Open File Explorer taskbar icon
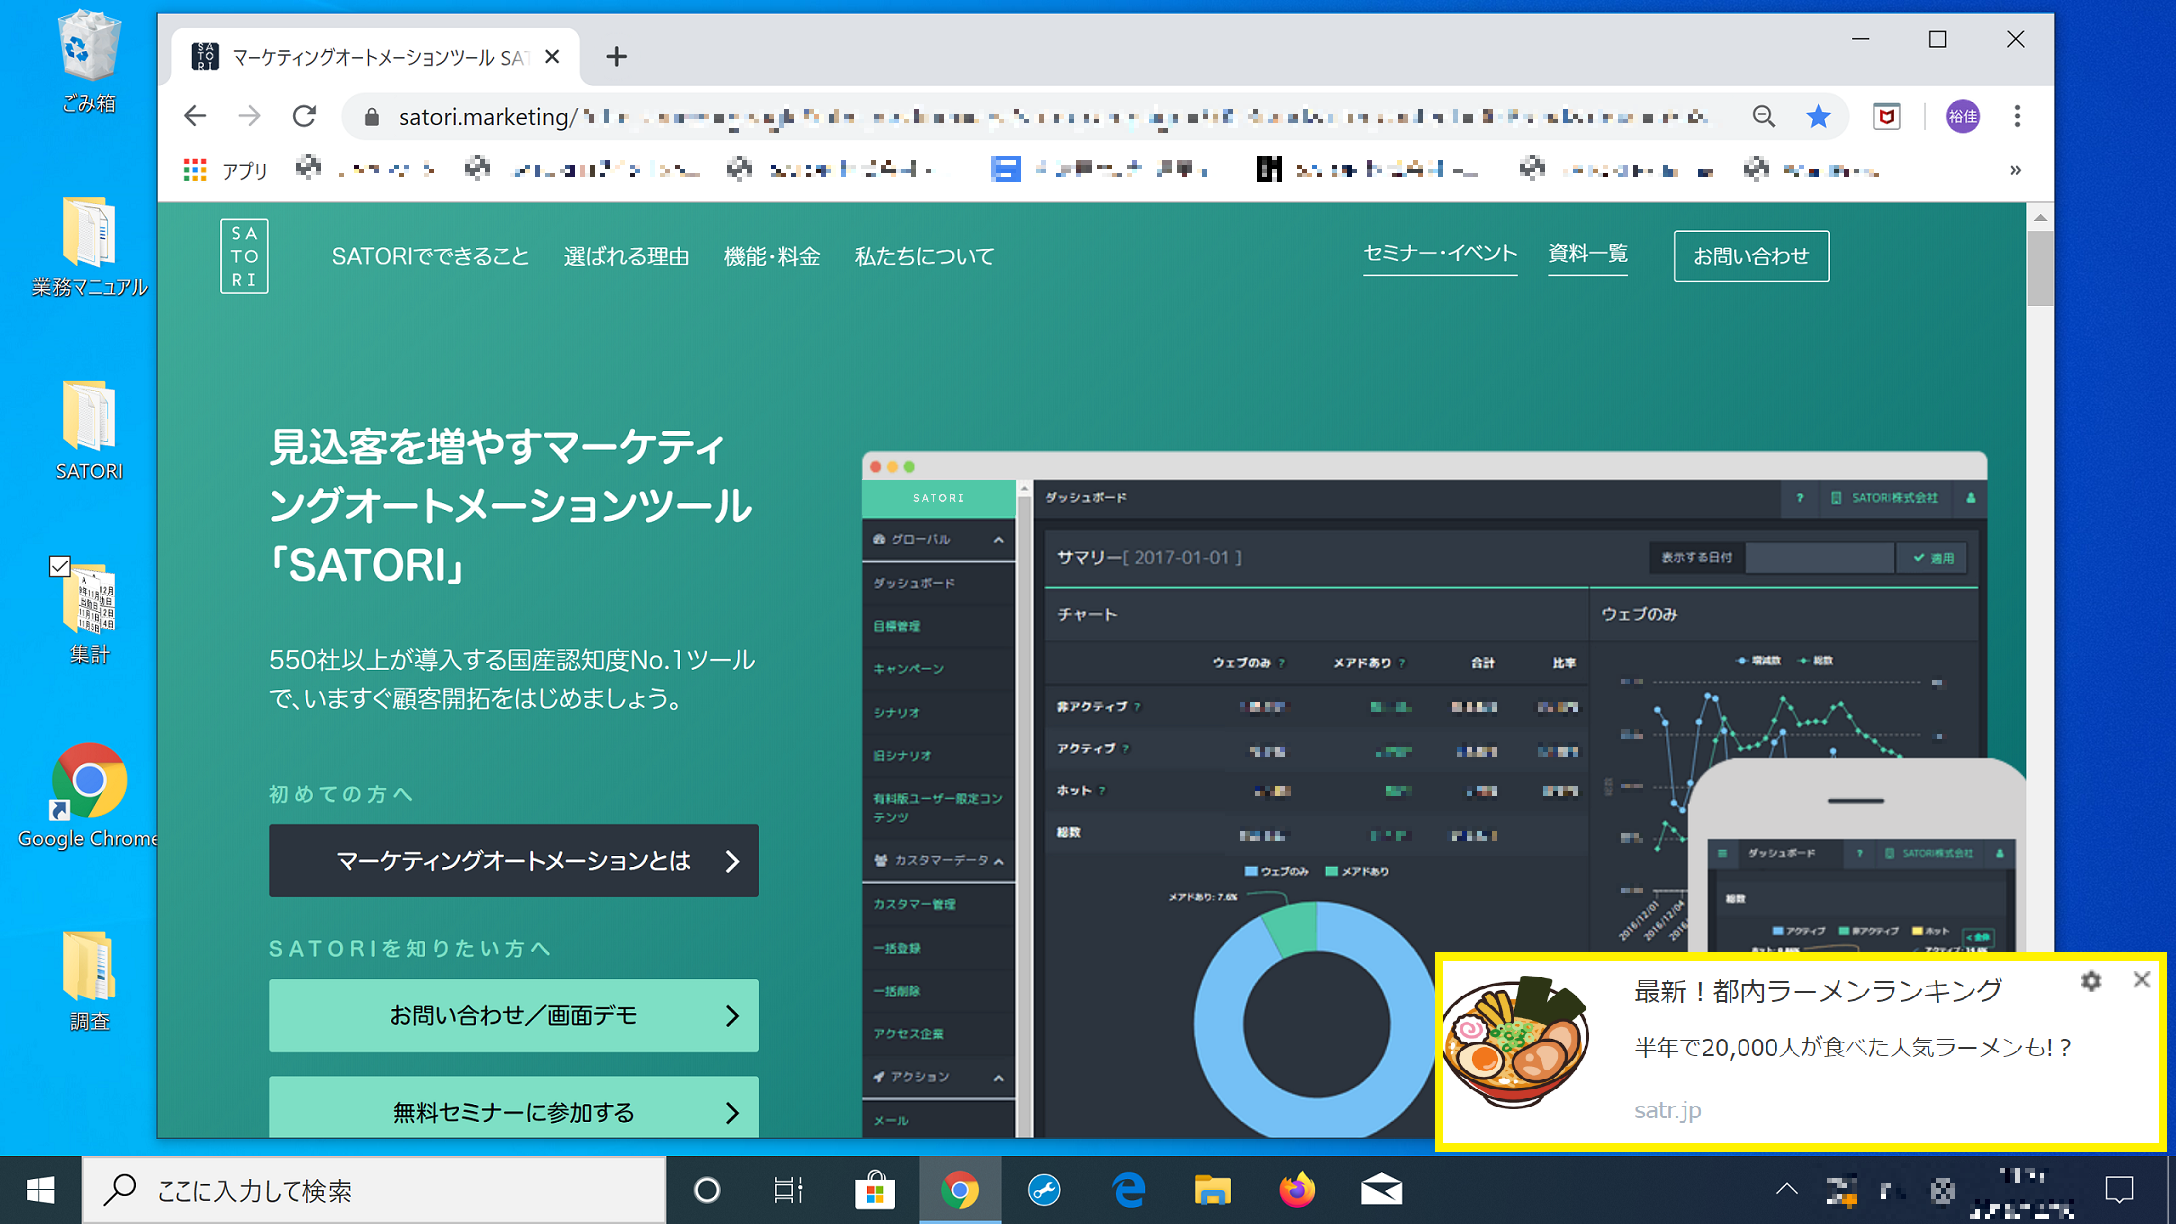Image resolution: width=2176 pixels, height=1224 pixels. [x=1213, y=1190]
